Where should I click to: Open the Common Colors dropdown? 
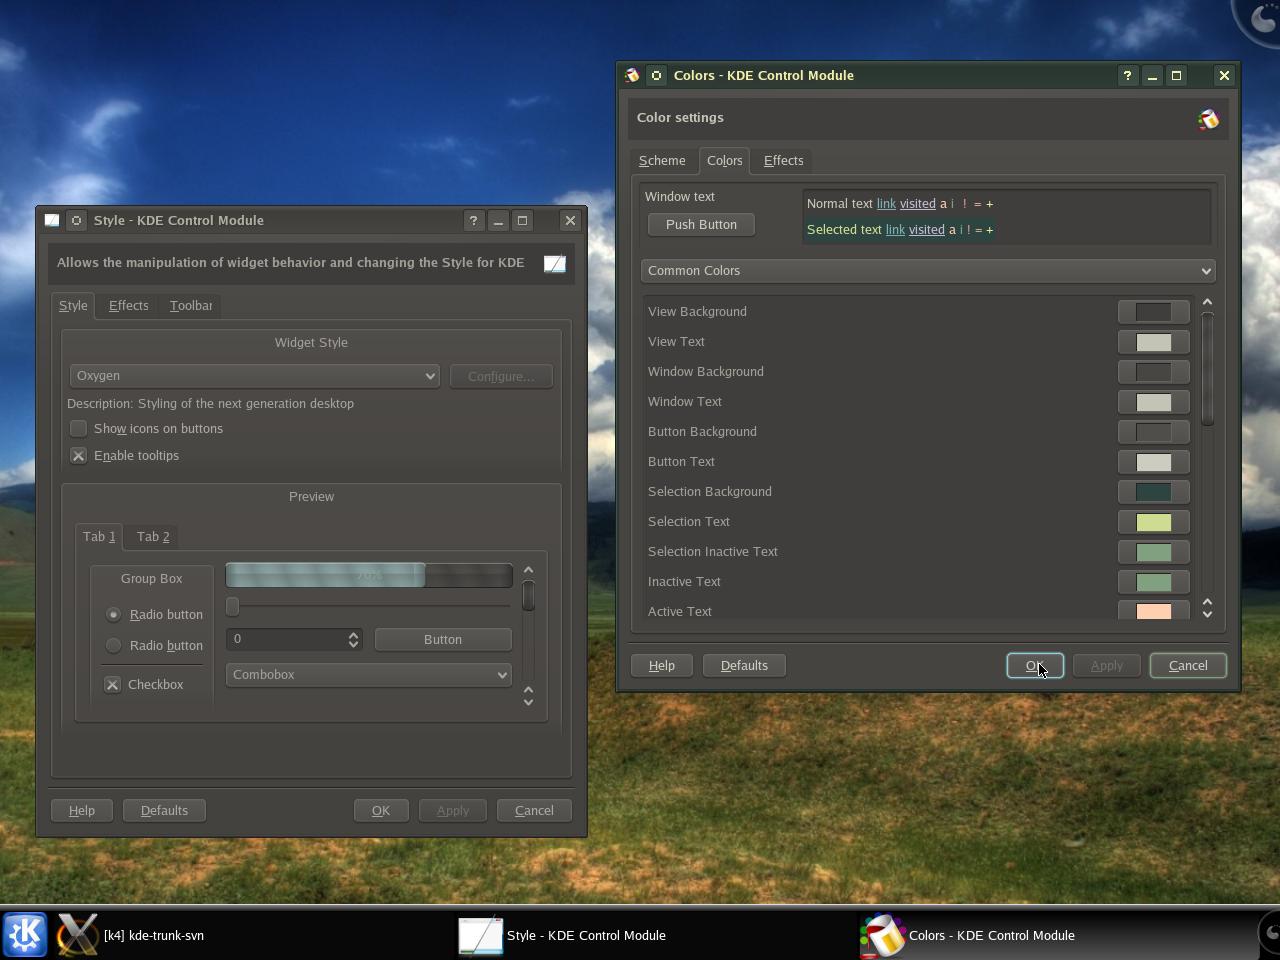928,271
